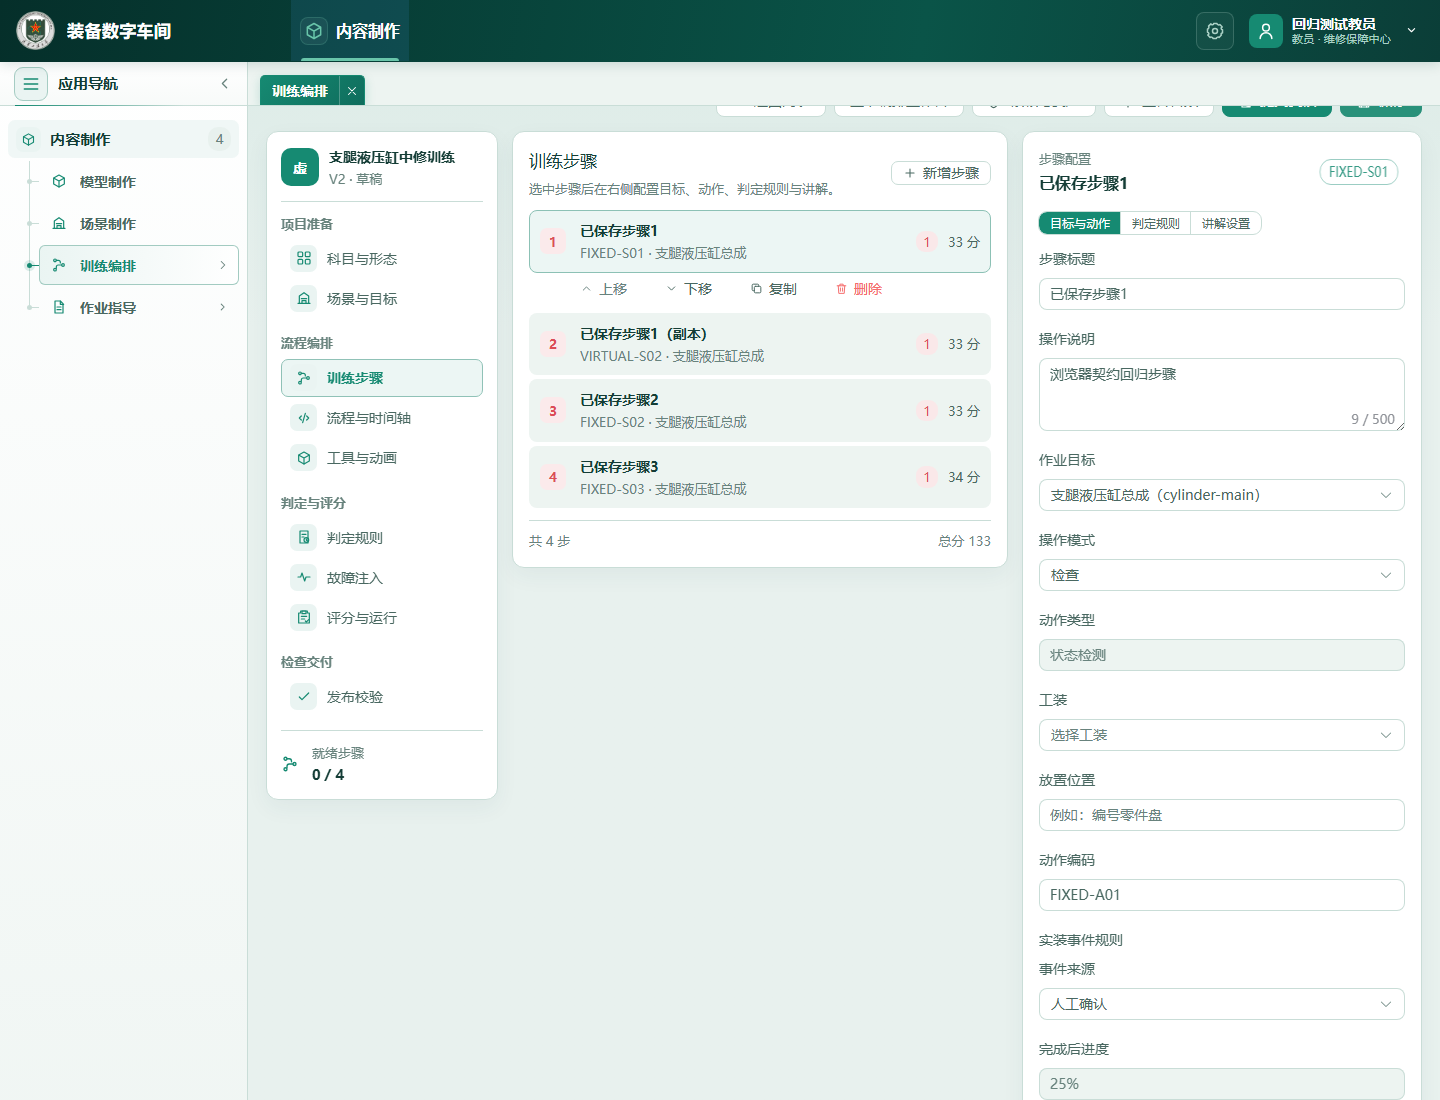
Task: Open the 选择工装 dropdown
Action: click(x=1222, y=735)
